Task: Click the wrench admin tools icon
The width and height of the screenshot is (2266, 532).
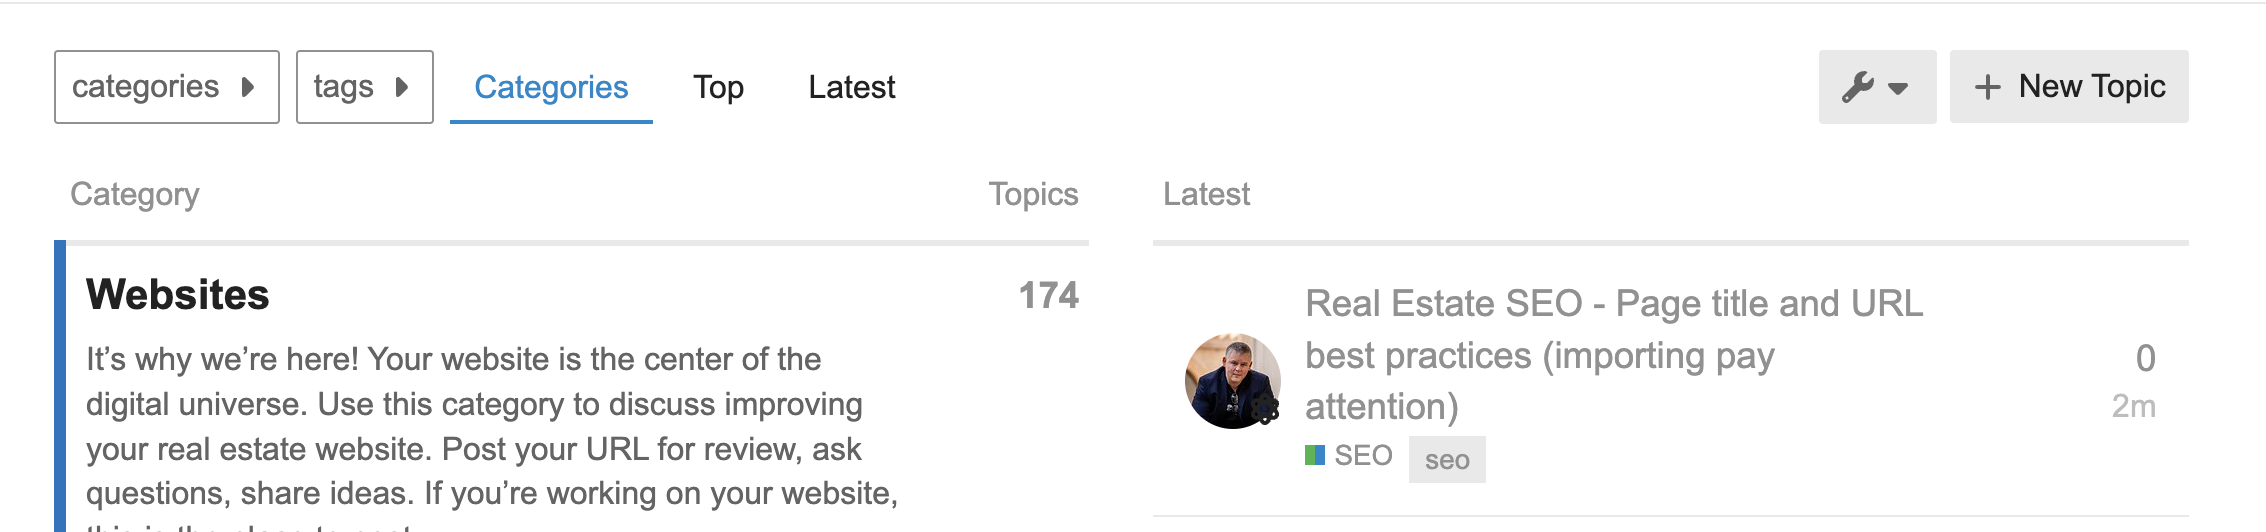Action: click(x=1859, y=87)
